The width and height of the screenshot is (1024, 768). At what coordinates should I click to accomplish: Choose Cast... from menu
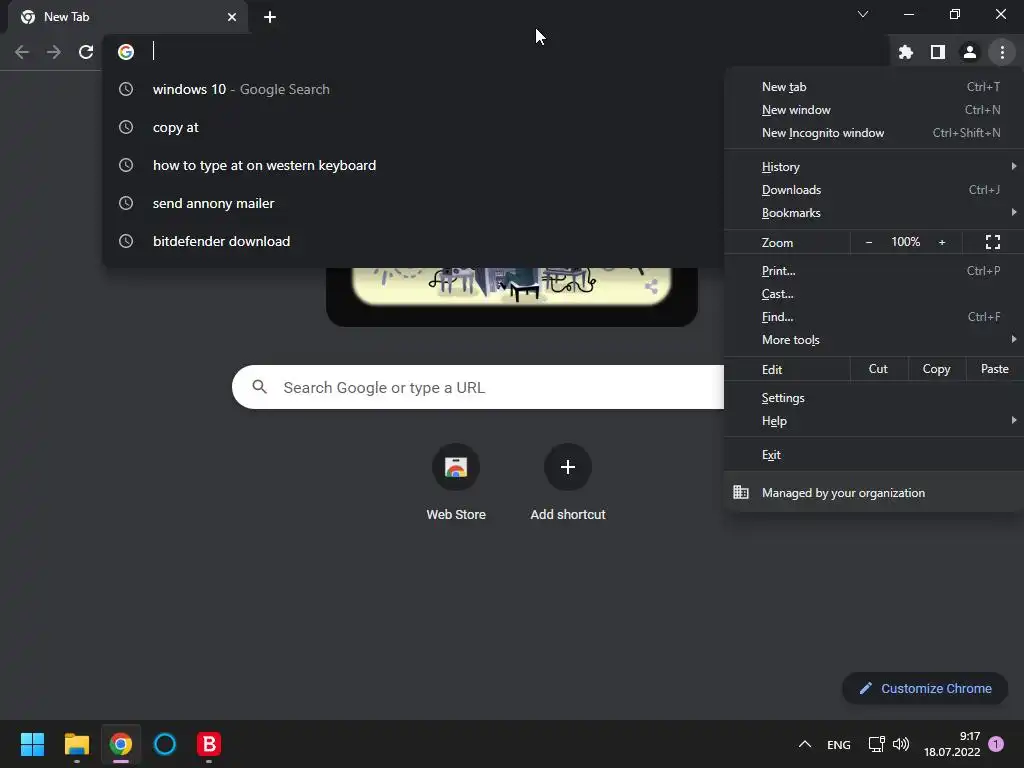pyautogui.click(x=874, y=293)
